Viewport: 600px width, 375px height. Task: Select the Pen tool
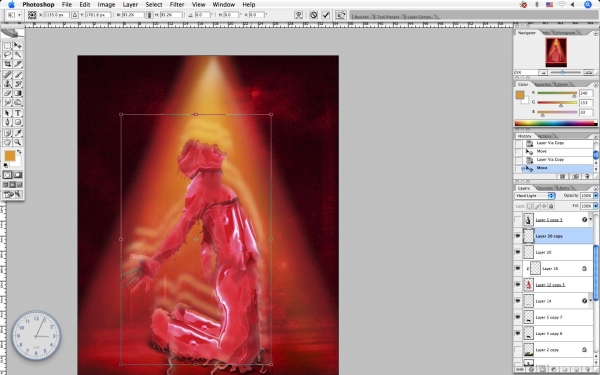pyautogui.click(x=7, y=122)
